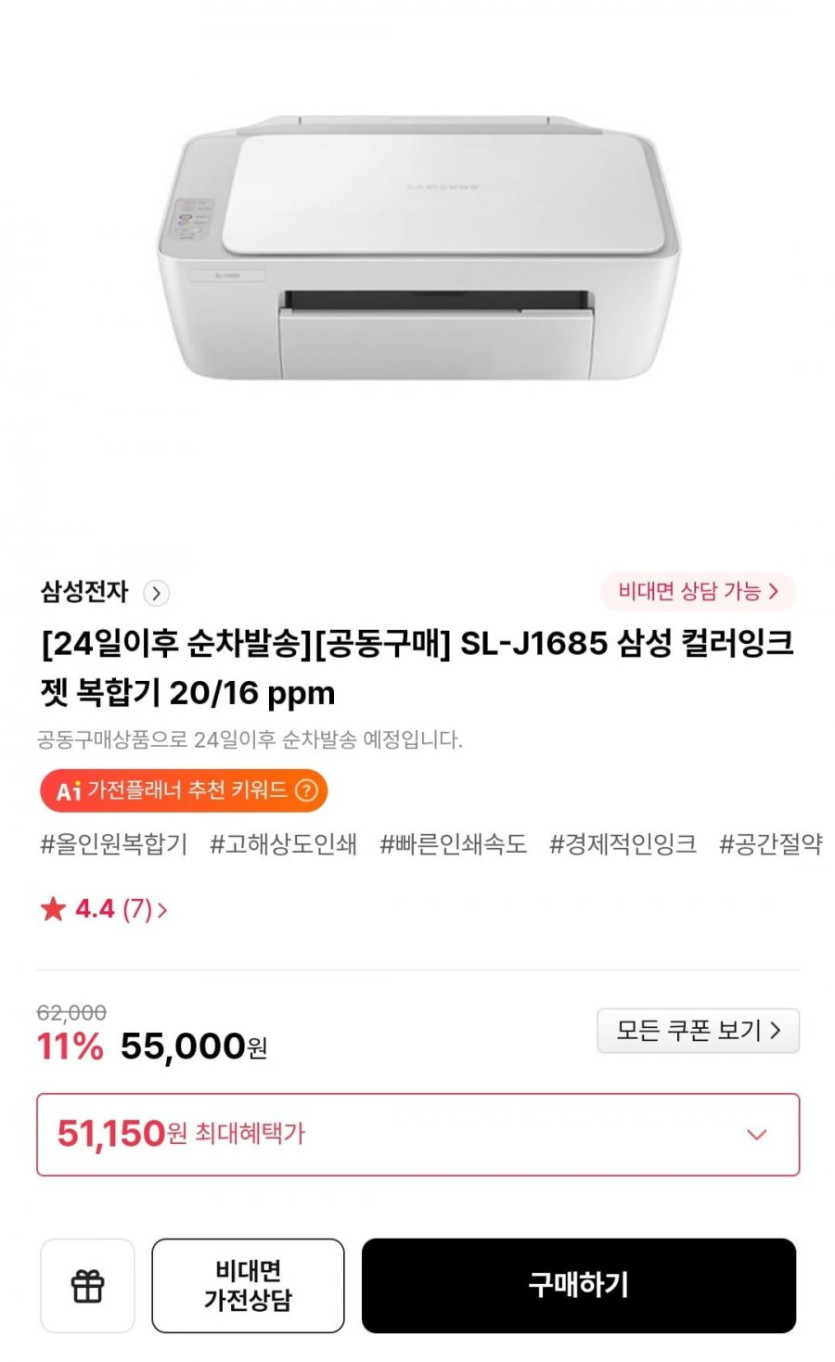The height and width of the screenshot is (1362, 835).
Task: Open 모든 쿠폰 보기 coupons button
Action: click(698, 1031)
